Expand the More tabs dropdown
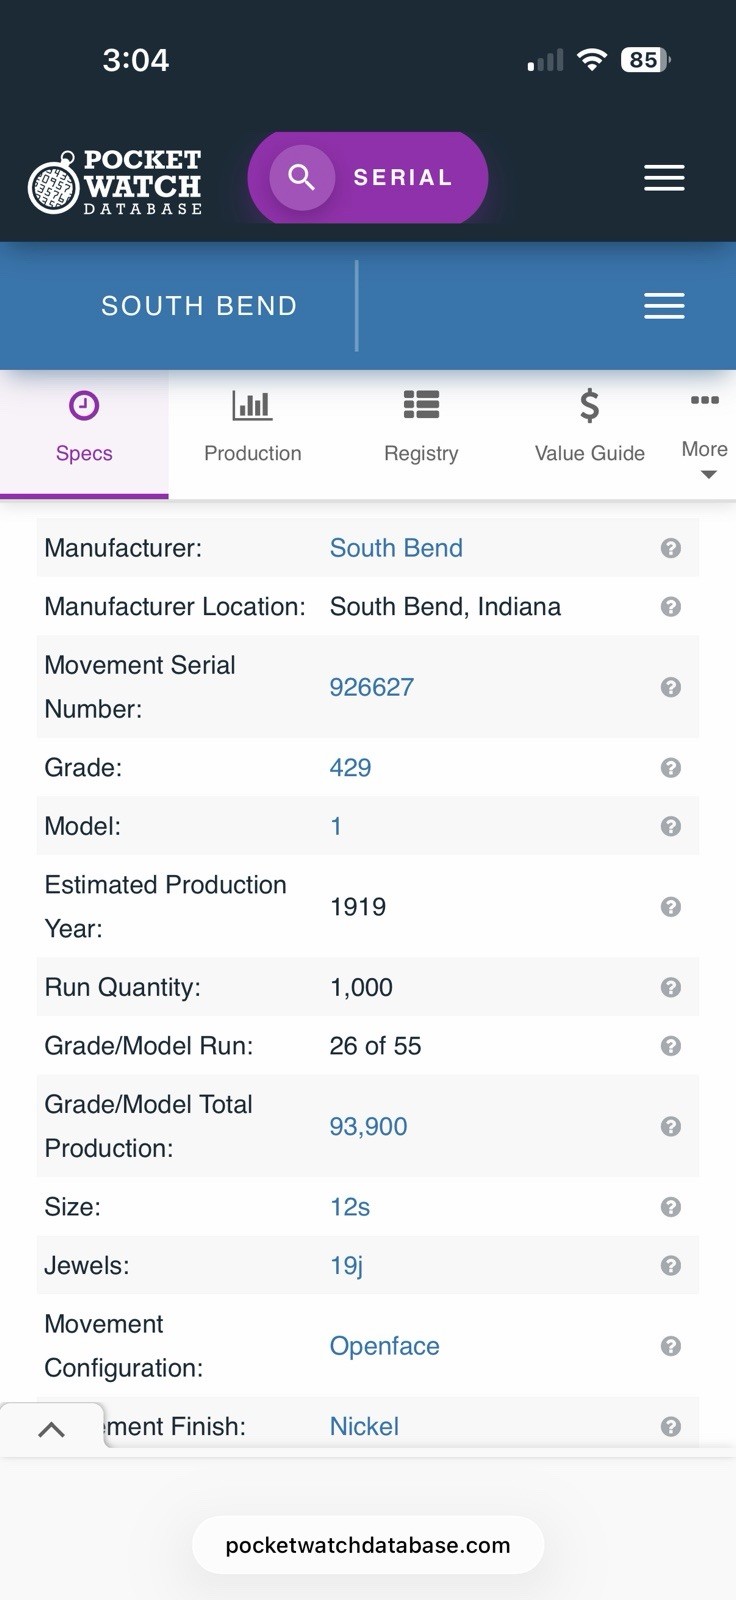This screenshot has height=1600, width=736. [x=705, y=438]
